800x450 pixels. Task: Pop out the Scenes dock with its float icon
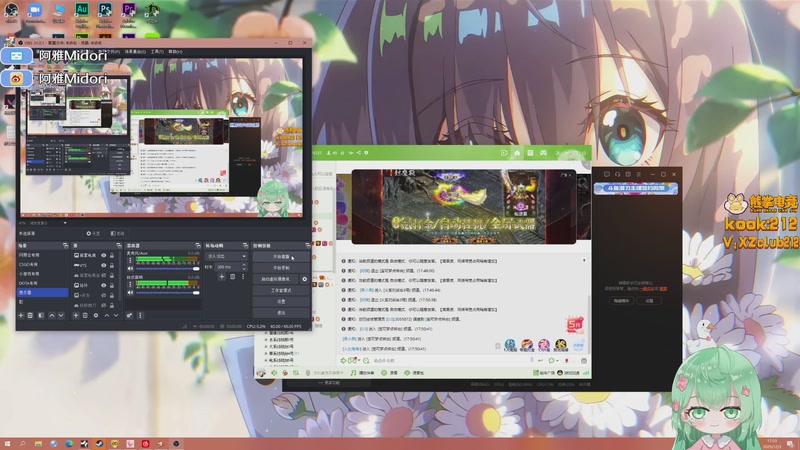[x=65, y=246]
